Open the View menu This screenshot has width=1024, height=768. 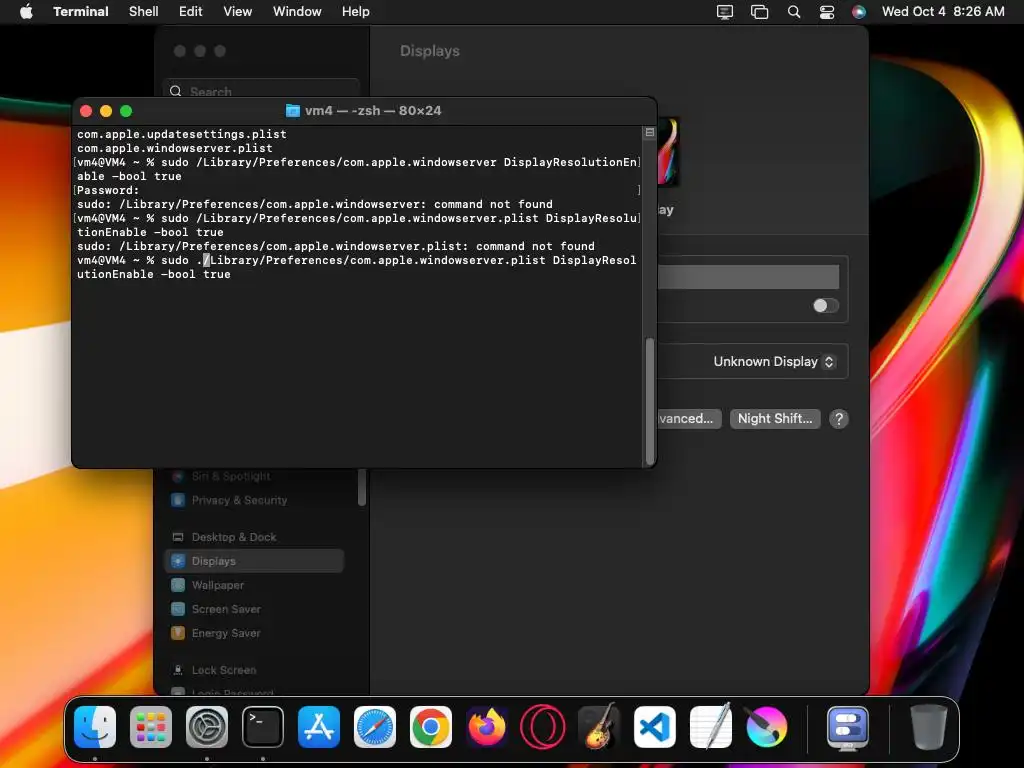point(238,12)
